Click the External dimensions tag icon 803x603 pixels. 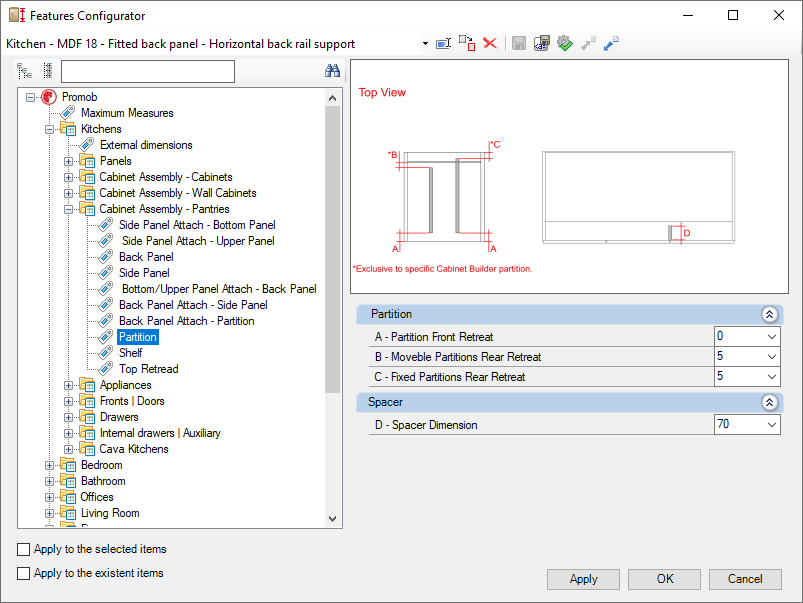coord(87,145)
